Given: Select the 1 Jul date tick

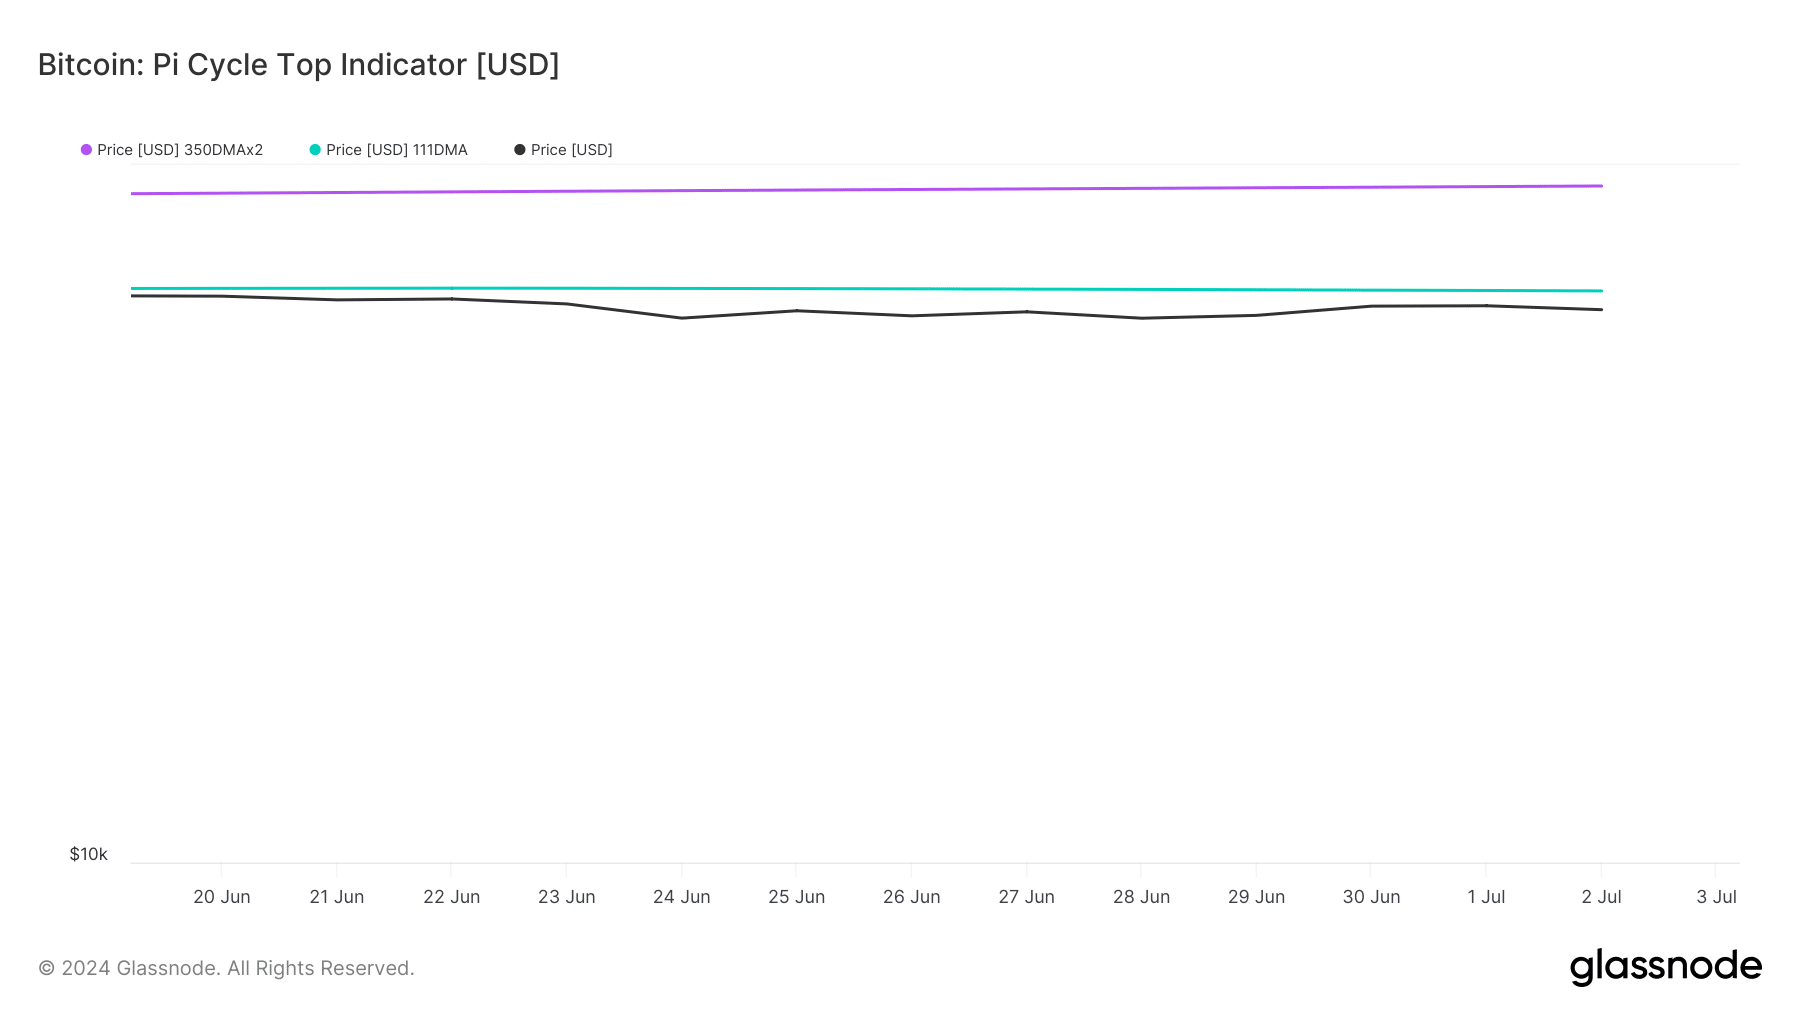Looking at the screenshot, I should (1486, 897).
